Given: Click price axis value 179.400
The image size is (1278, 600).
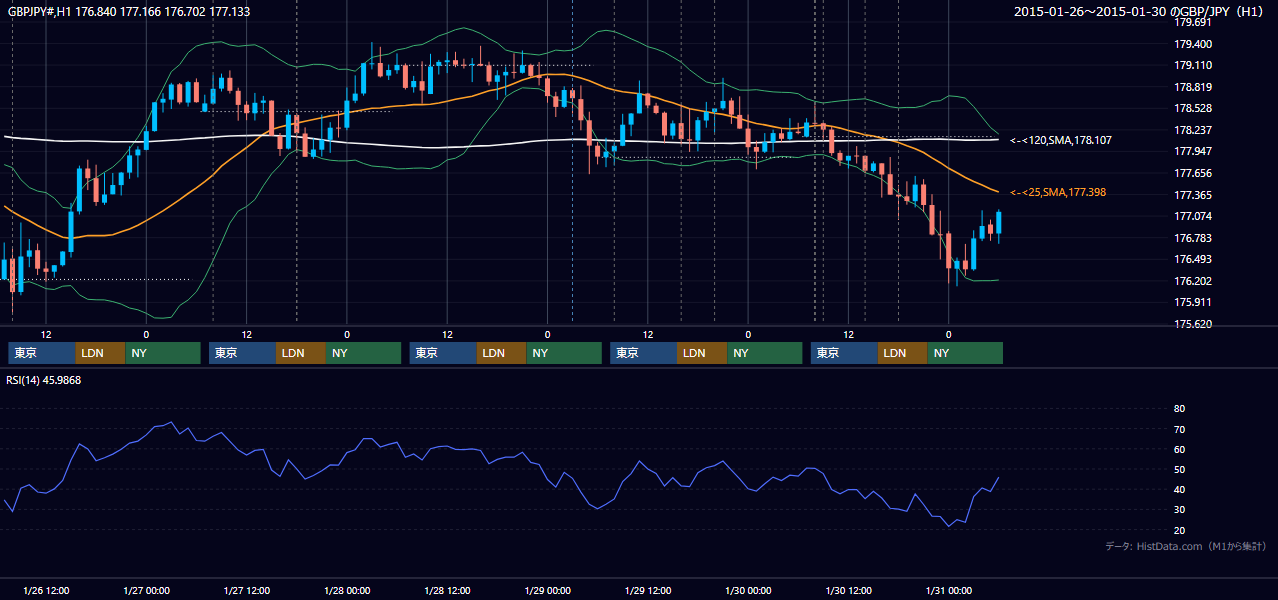Looking at the screenshot, I should (x=1193, y=44).
